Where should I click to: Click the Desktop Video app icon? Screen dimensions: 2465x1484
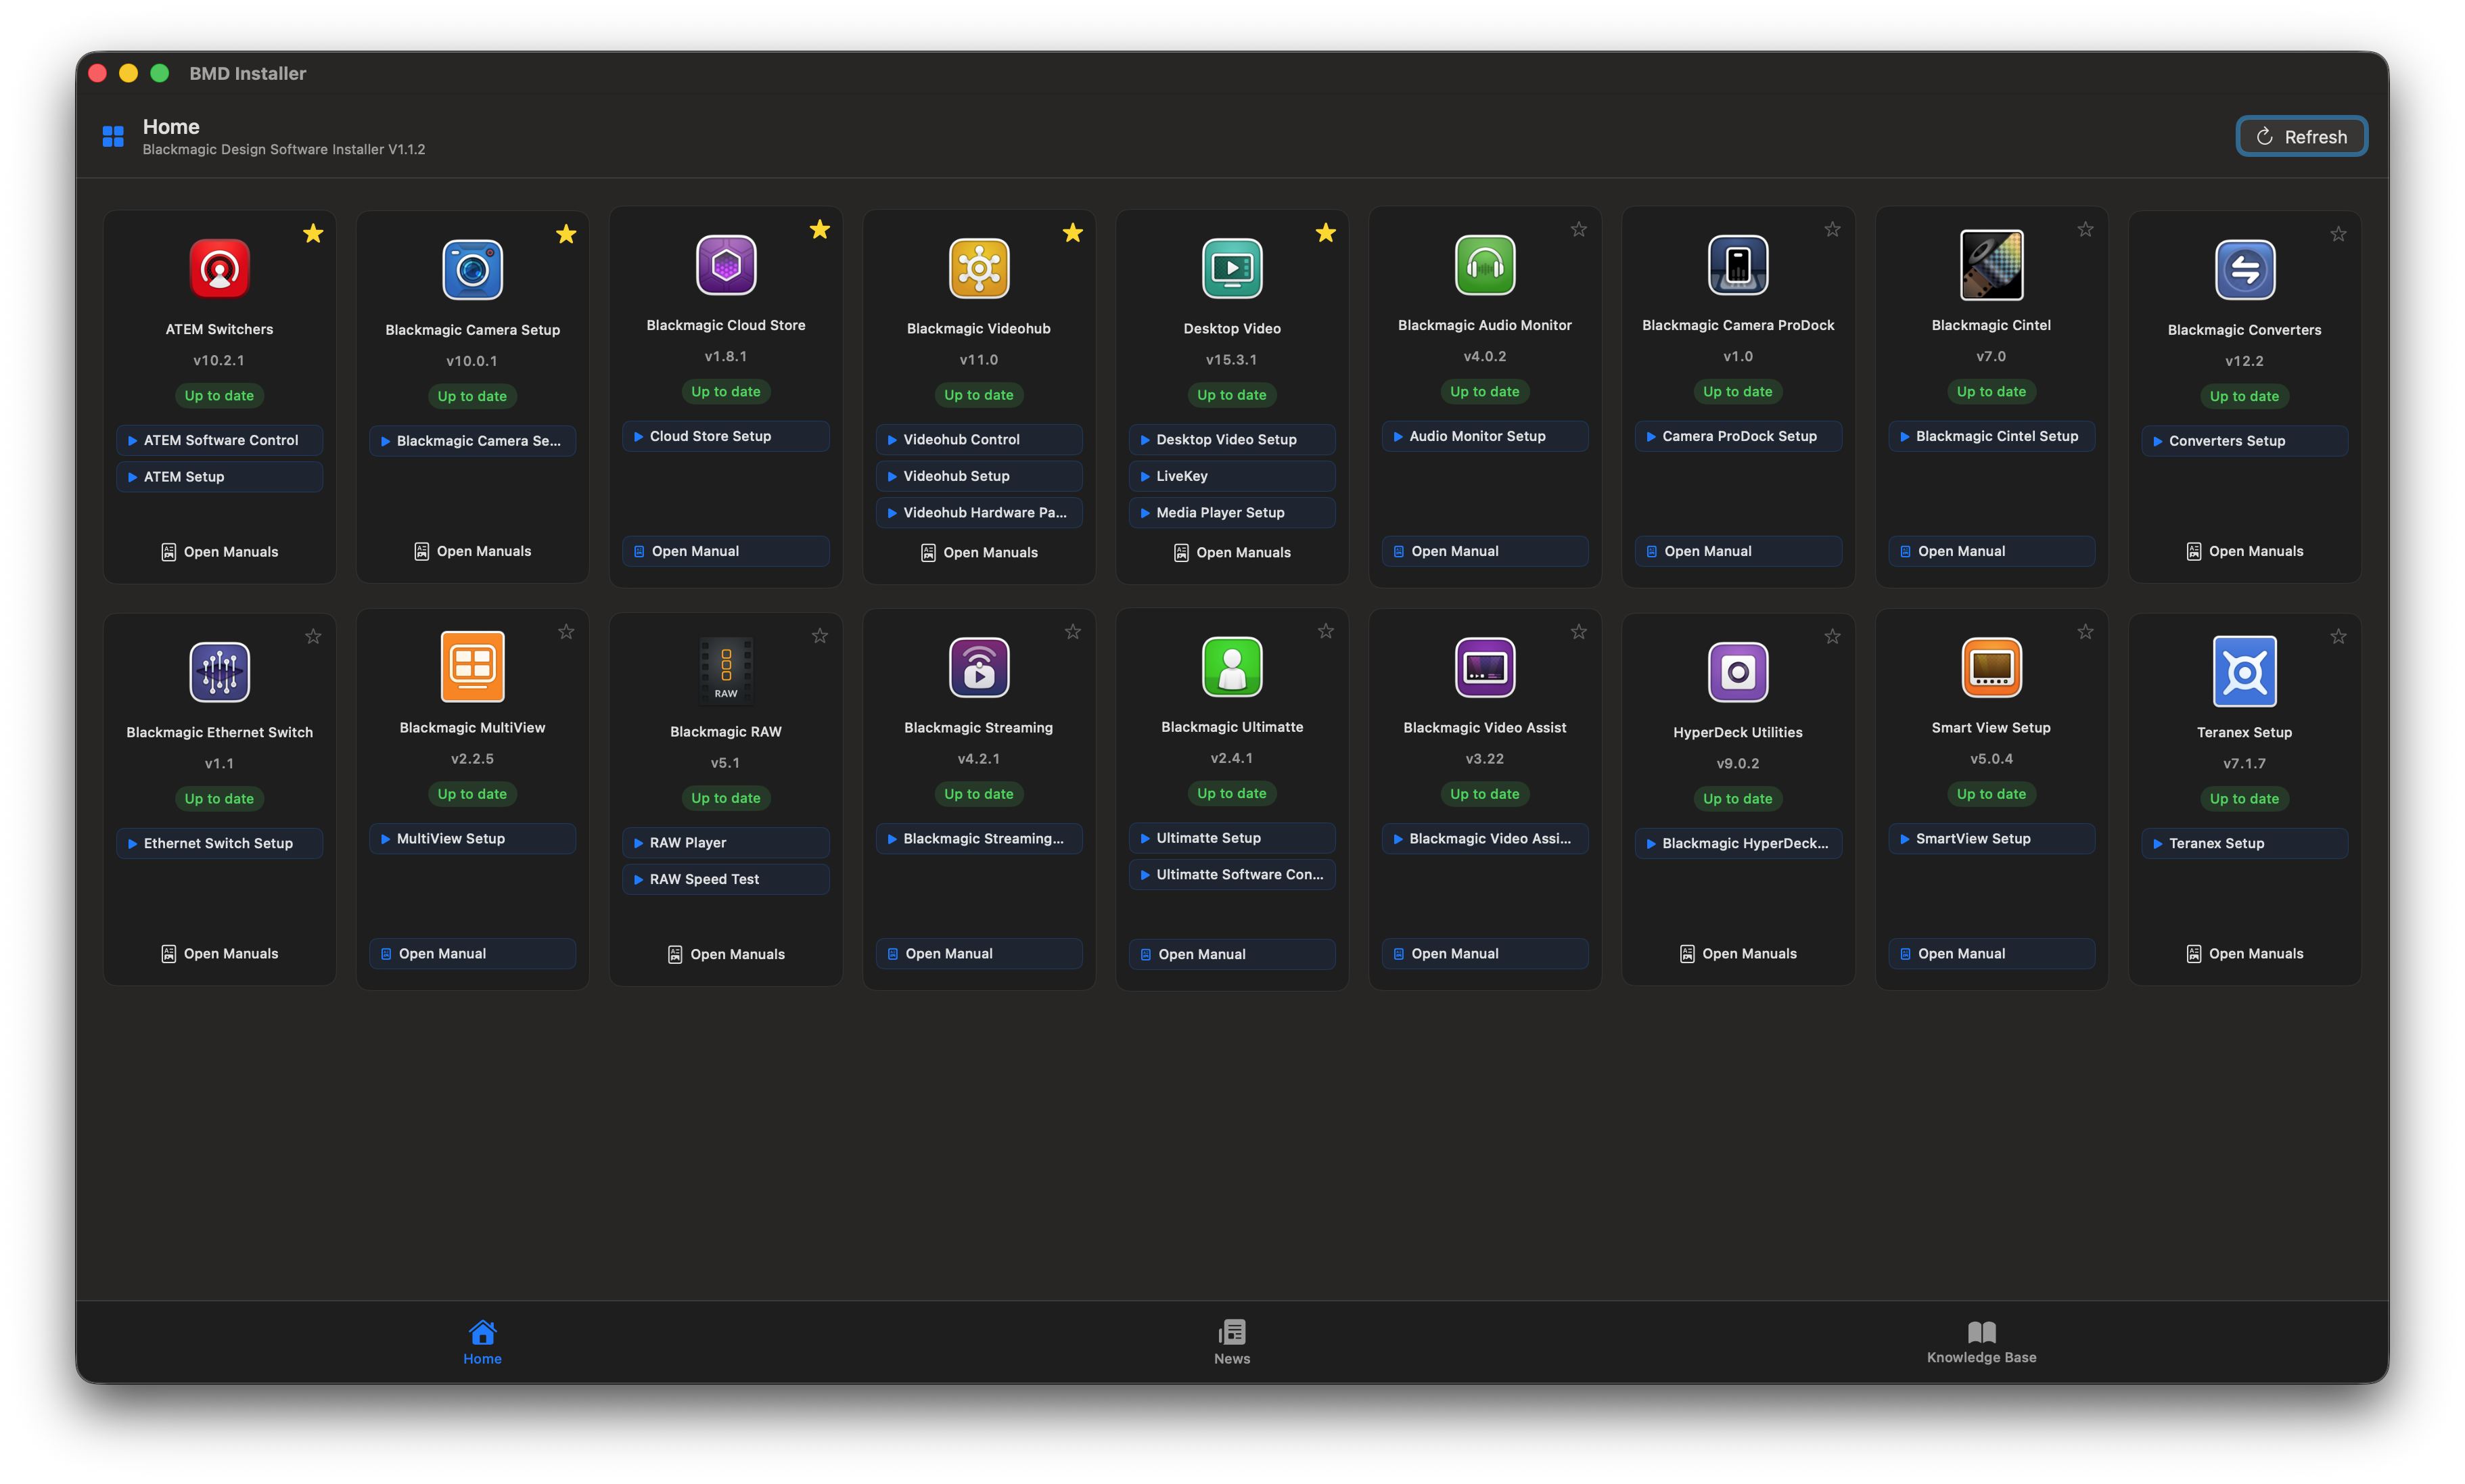[1231, 268]
